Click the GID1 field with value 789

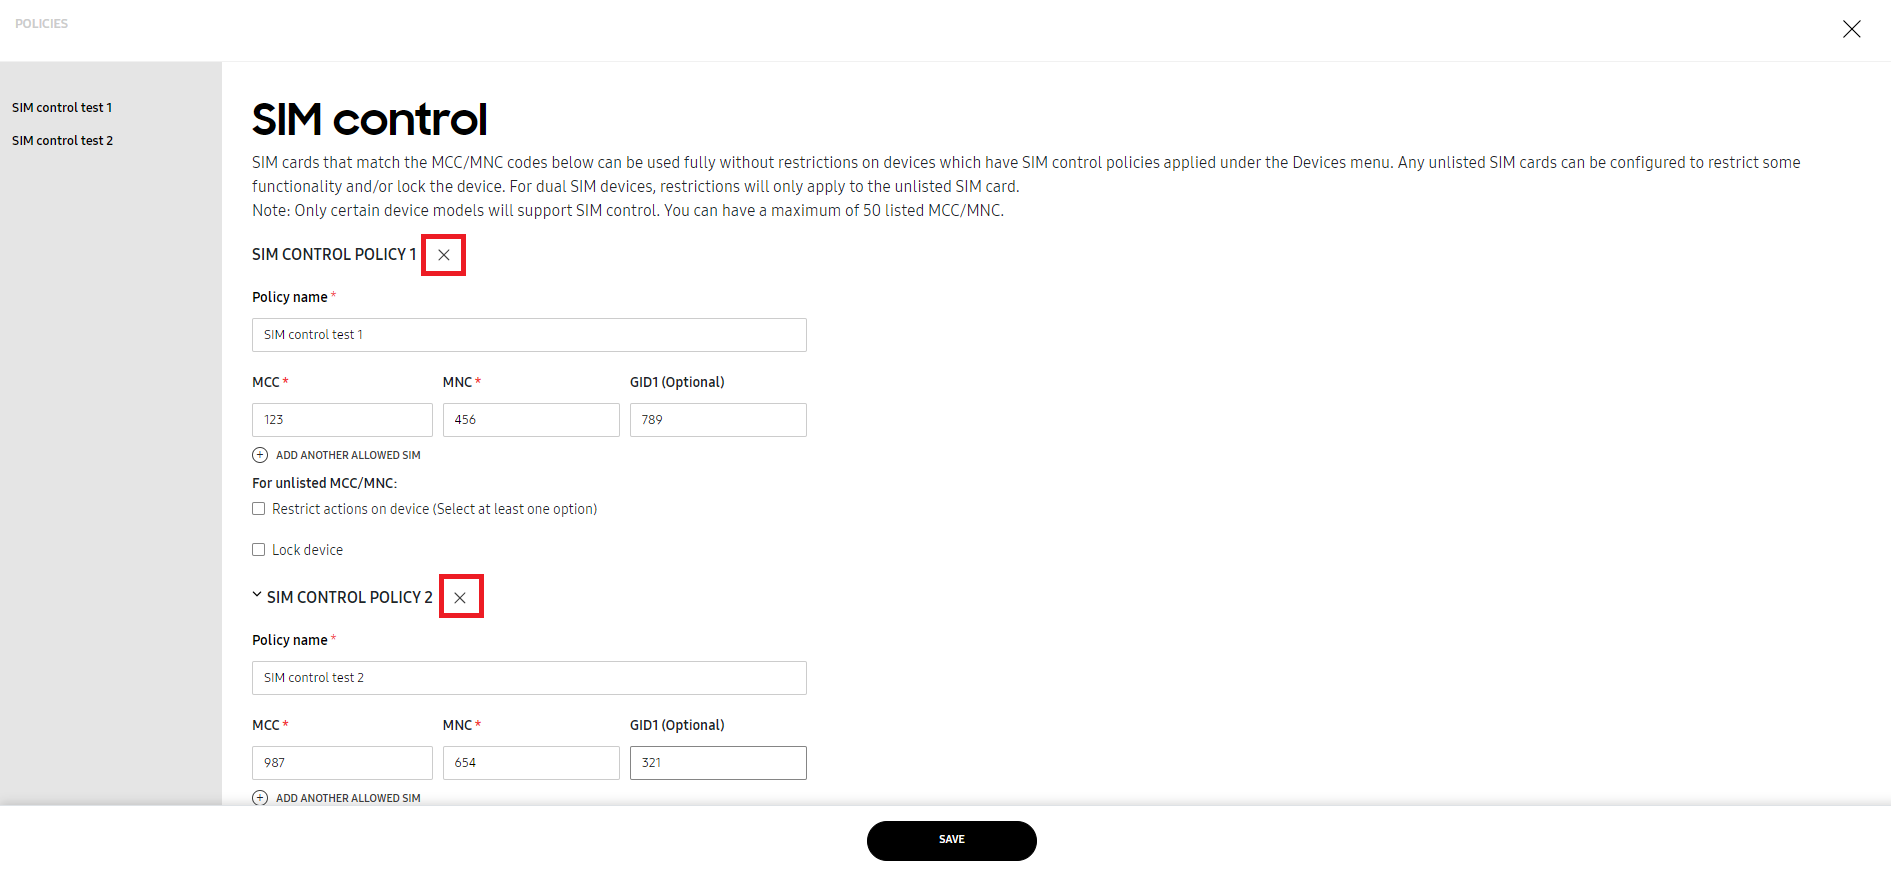(x=718, y=420)
